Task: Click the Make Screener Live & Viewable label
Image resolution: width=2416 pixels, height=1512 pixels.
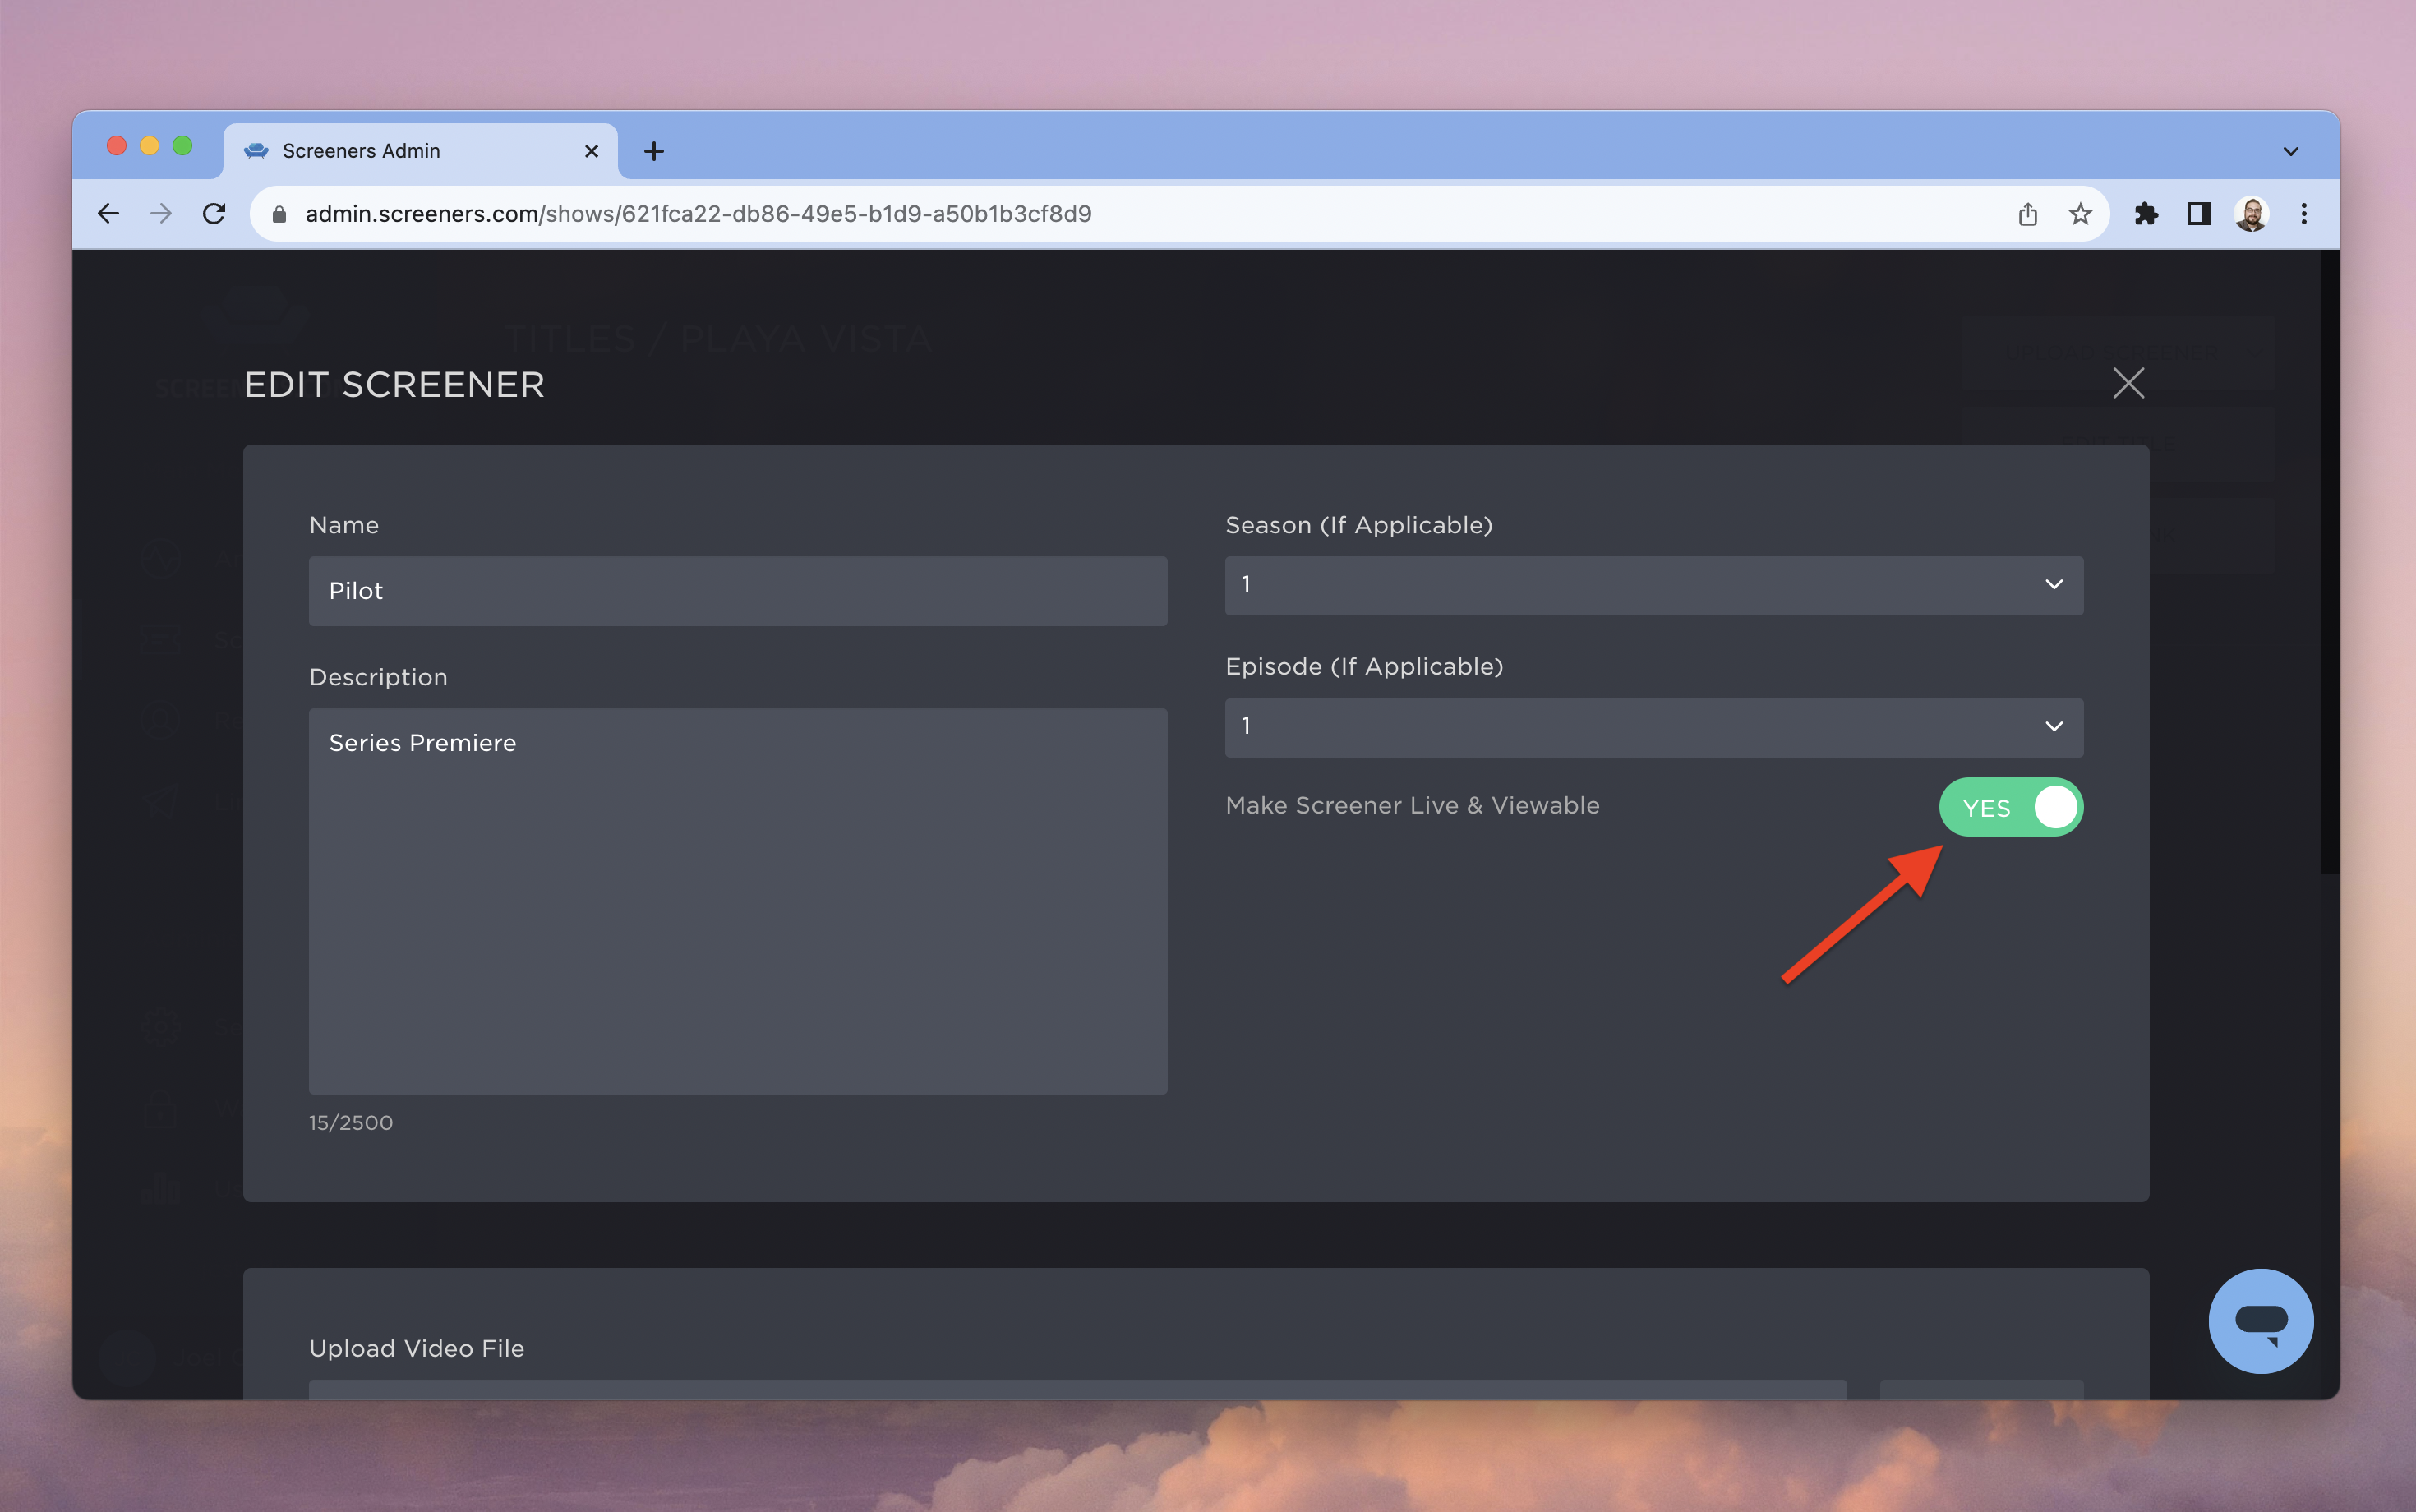Action: (x=1412, y=805)
